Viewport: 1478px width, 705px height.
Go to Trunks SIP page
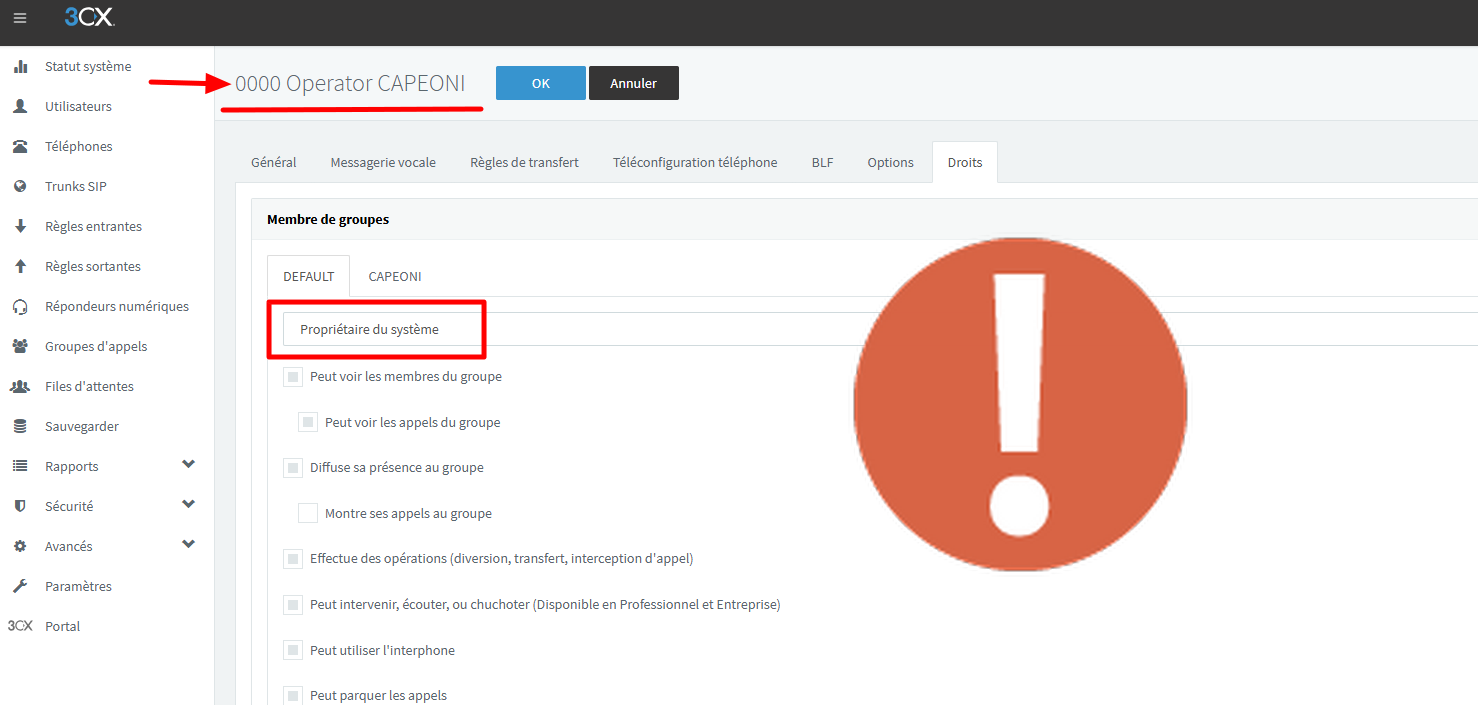(76, 187)
